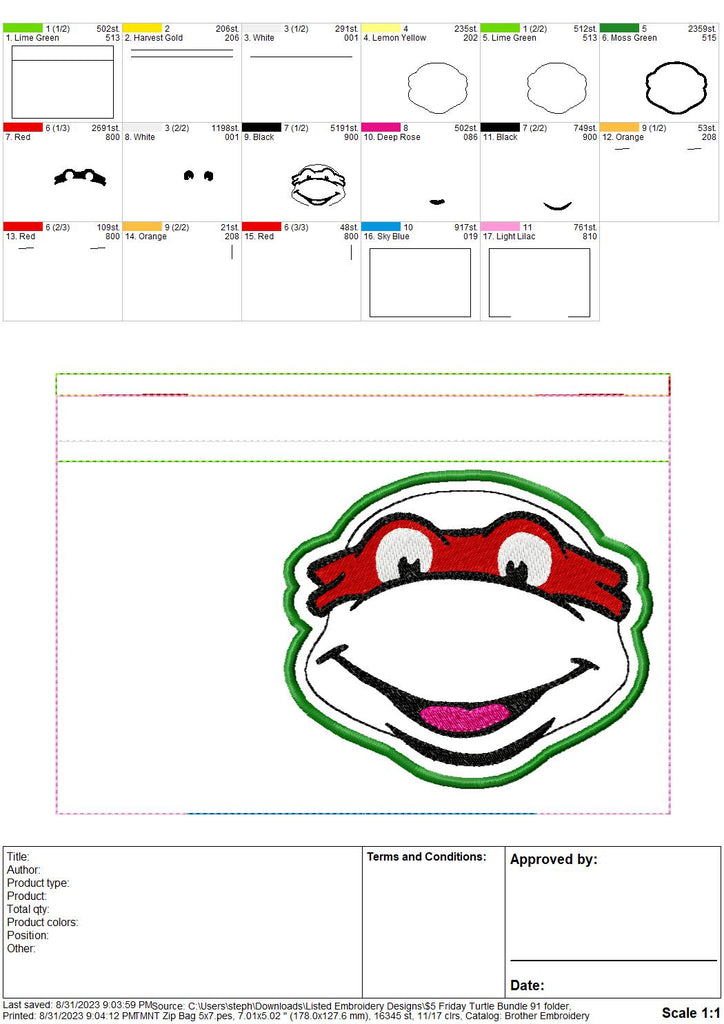Pick the Deep Rose color swatch
The width and height of the screenshot is (724, 1024).
(x=381, y=127)
